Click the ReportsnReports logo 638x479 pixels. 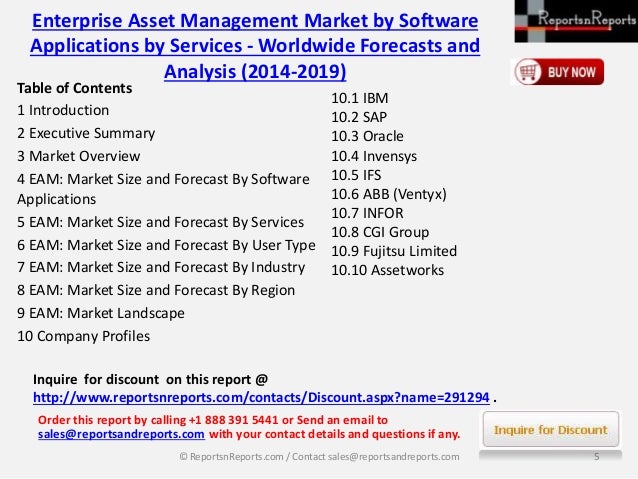576,21
